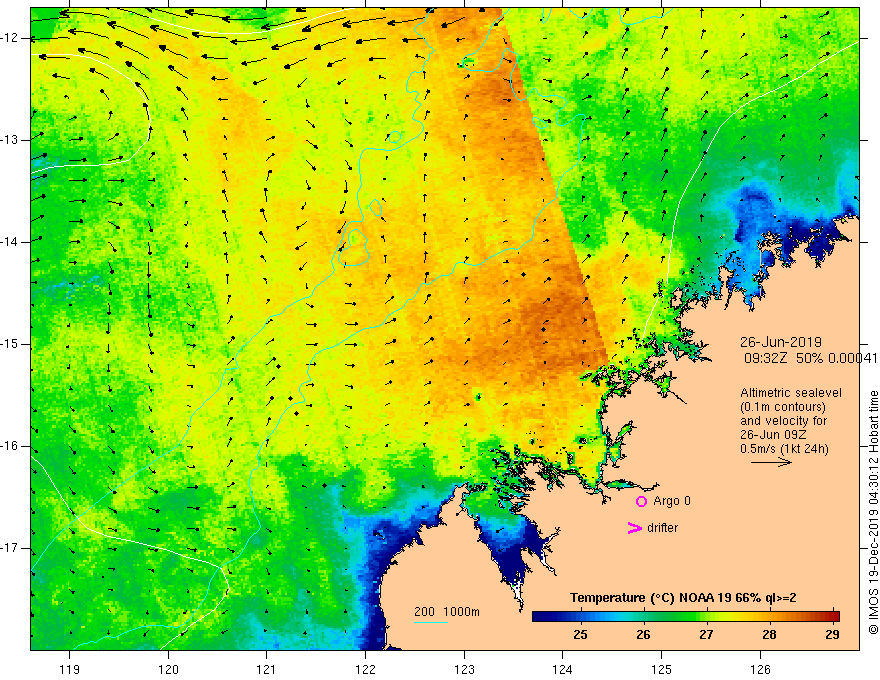Viewport: 880px width, 680px height.
Task: Click the vertical IMOS copyright timestamp text
Action: (873, 512)
